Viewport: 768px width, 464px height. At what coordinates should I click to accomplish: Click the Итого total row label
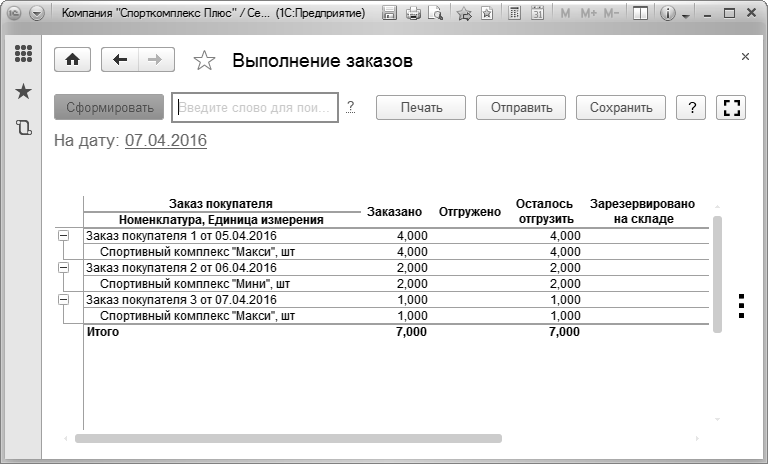pyautogui.click(x=103, y=332)
